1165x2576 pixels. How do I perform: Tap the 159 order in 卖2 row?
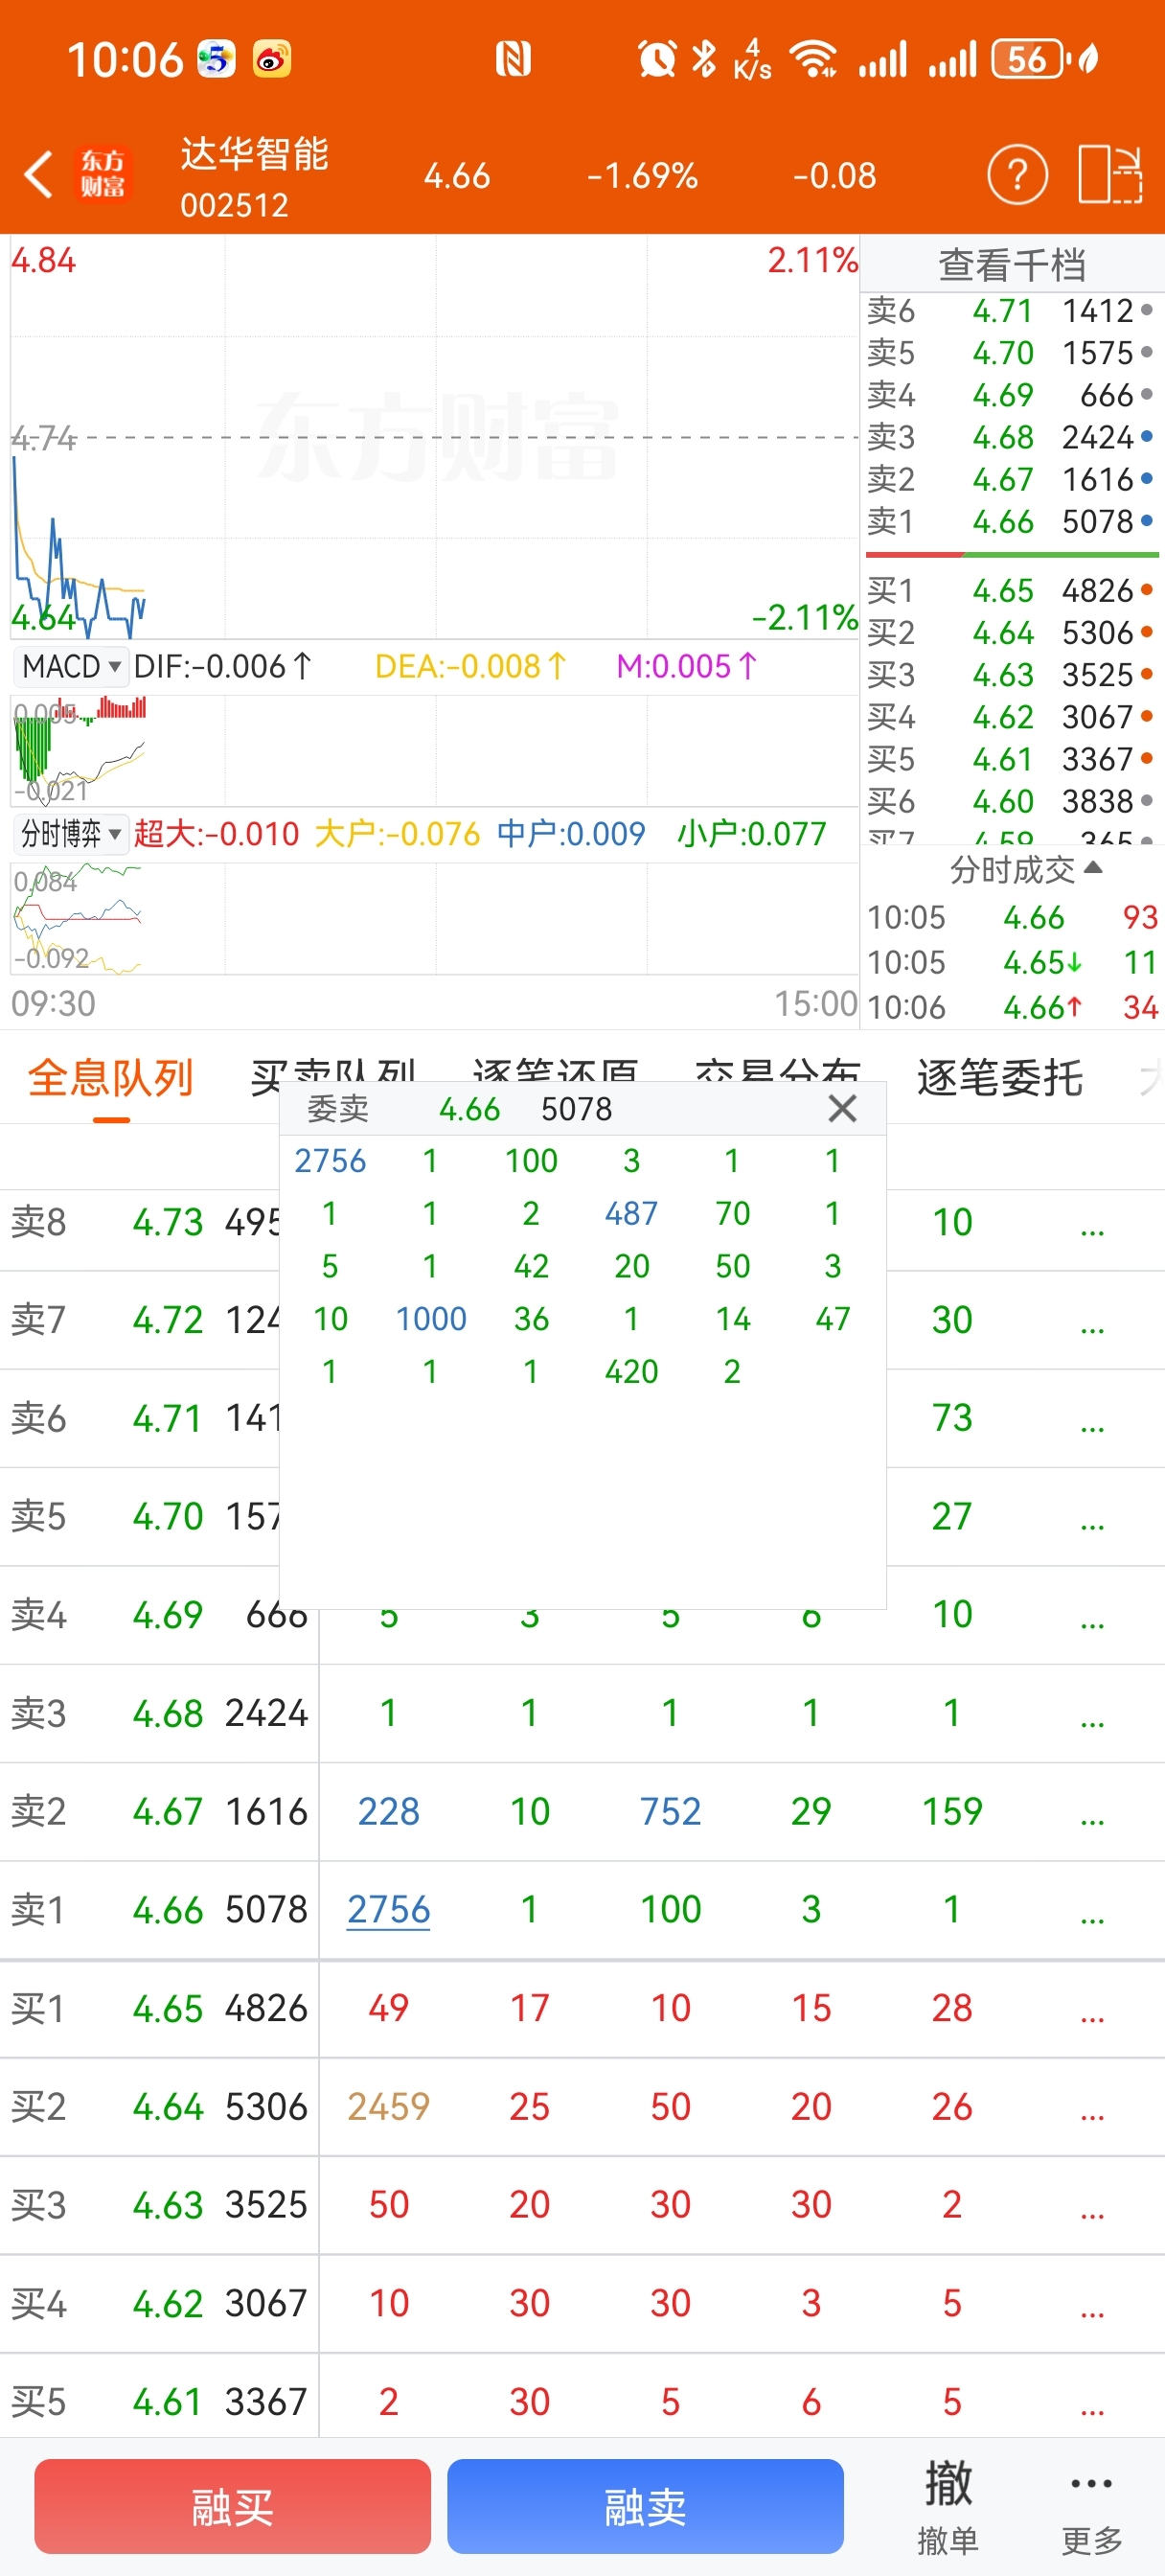[952, 1811]
